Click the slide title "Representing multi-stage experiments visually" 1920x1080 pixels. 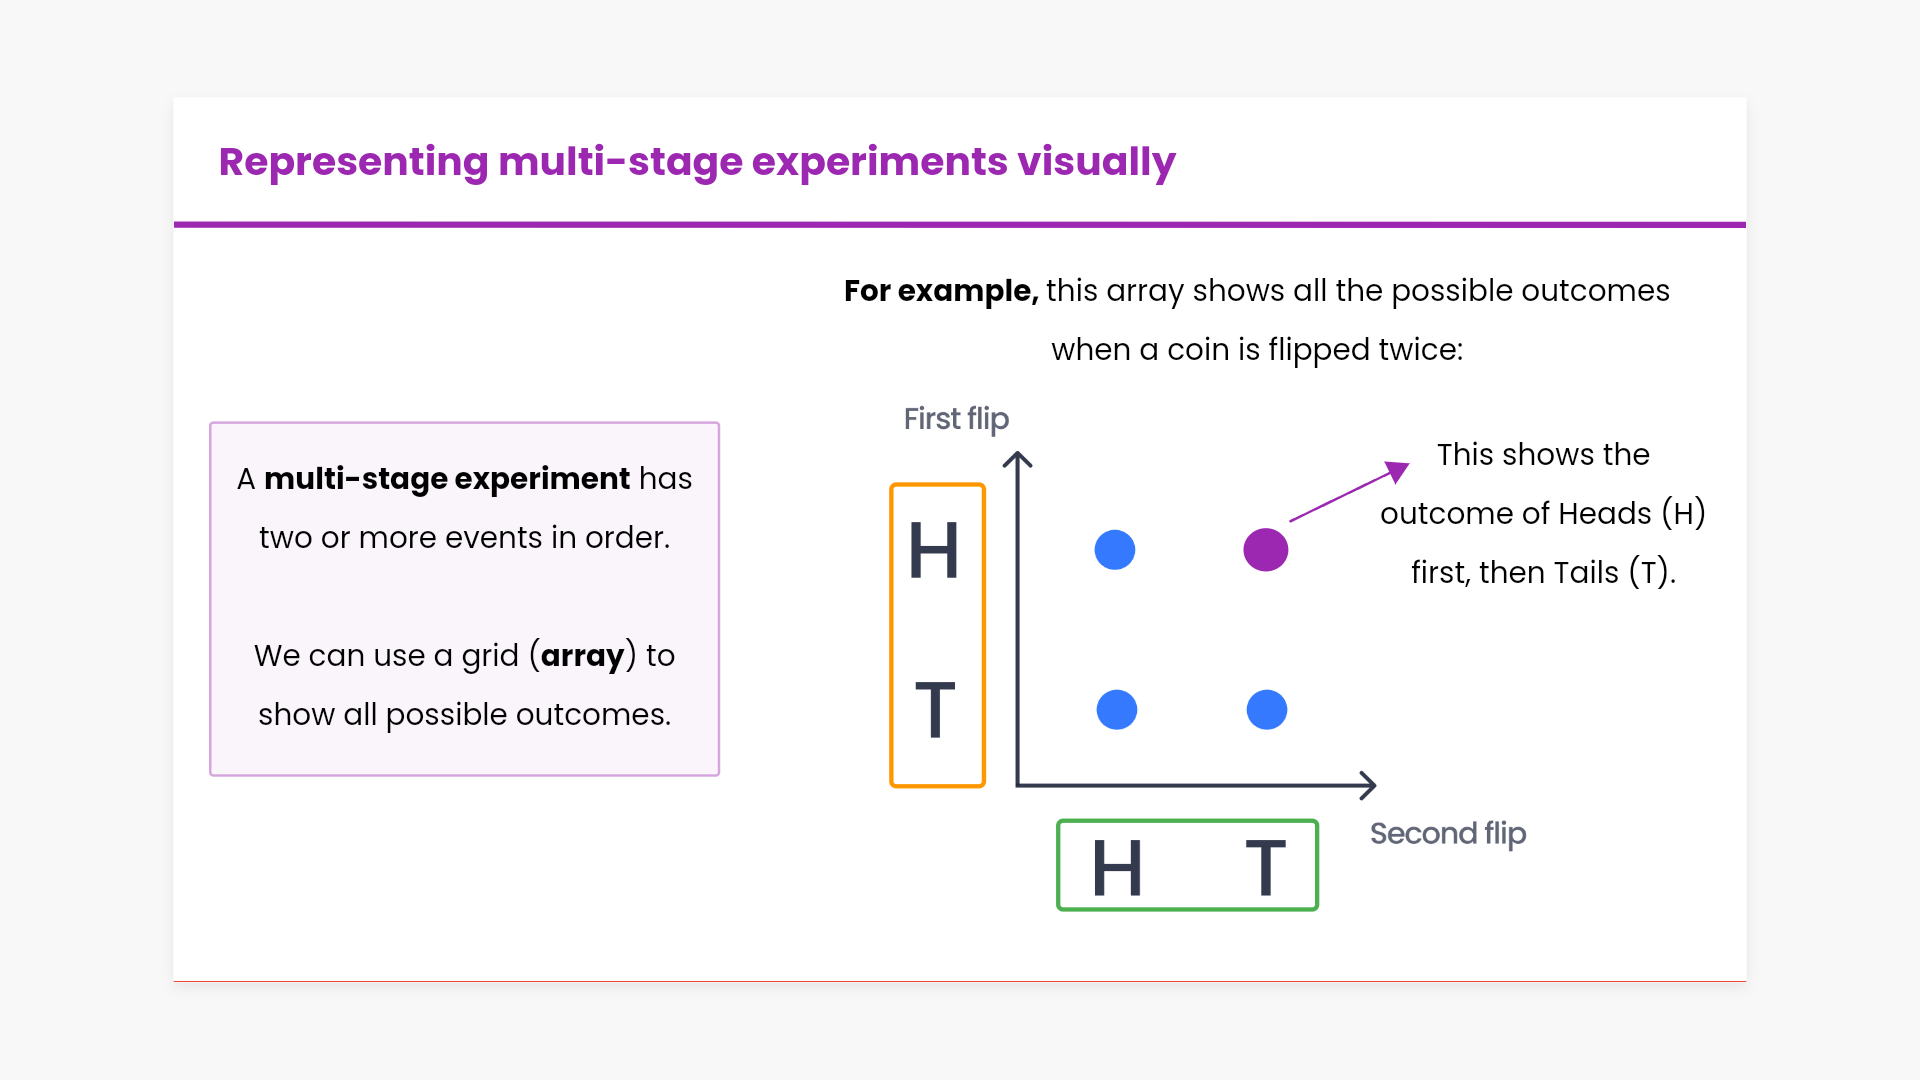(x=697, y=162)
